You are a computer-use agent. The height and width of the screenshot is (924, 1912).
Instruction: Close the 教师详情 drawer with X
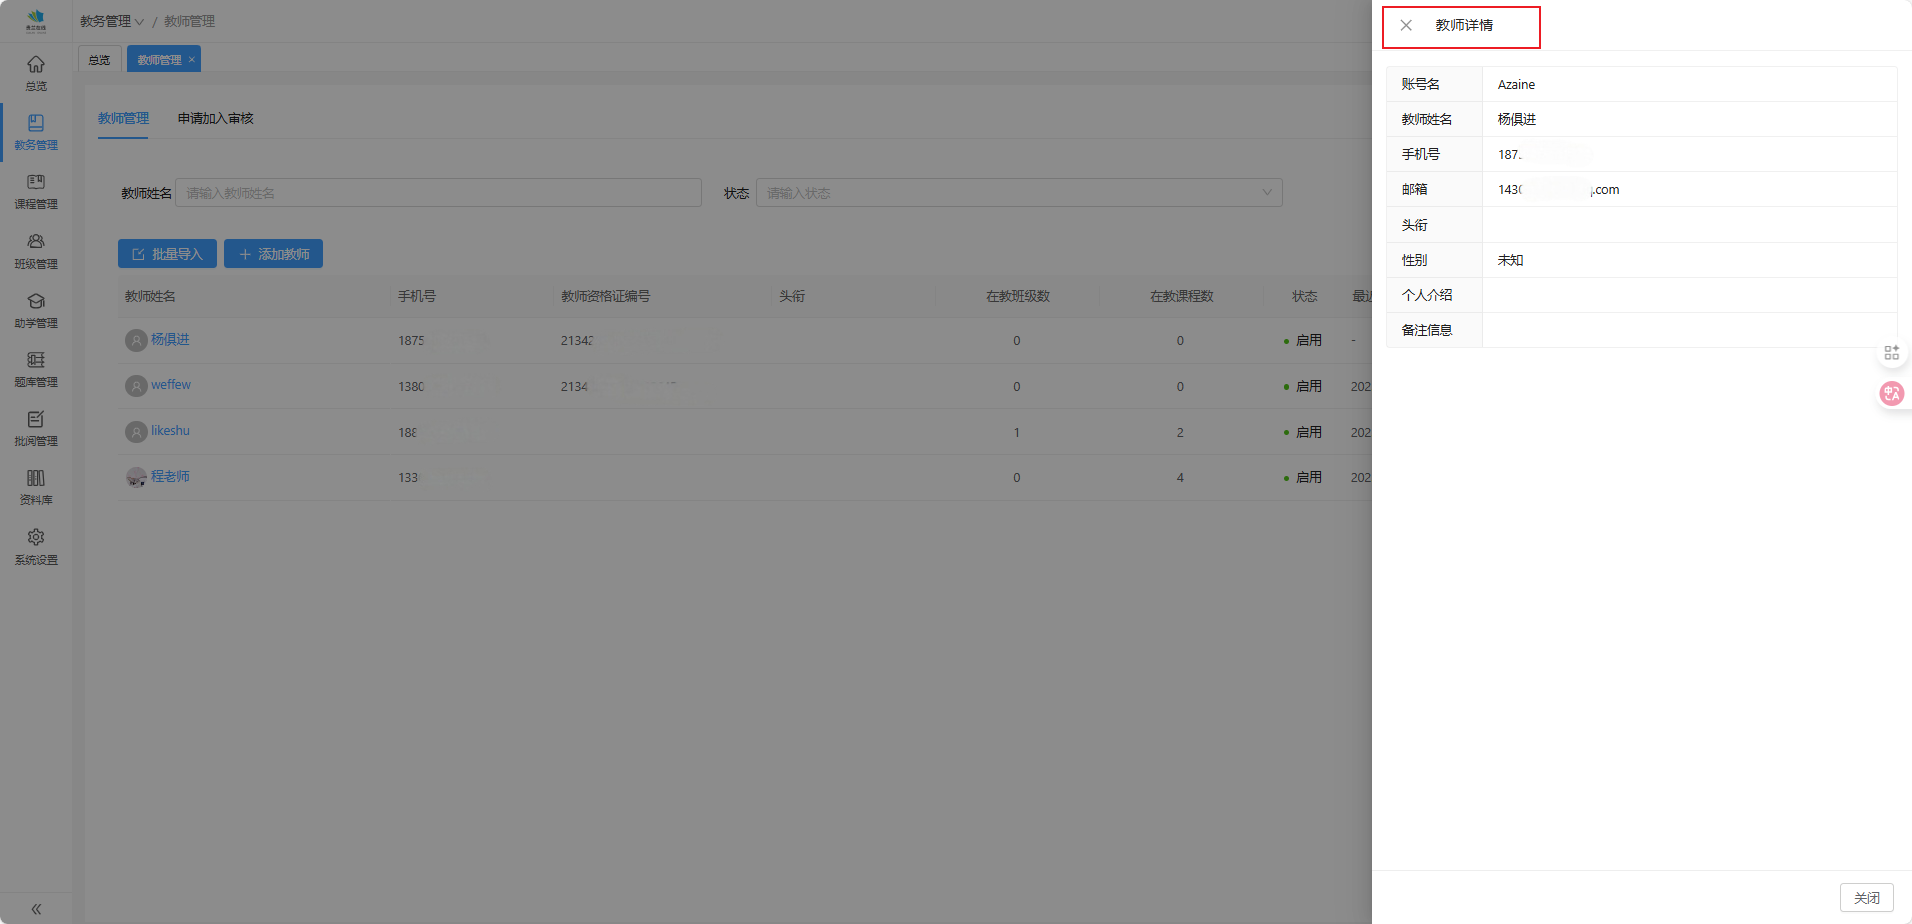(x=1406, y=25)
